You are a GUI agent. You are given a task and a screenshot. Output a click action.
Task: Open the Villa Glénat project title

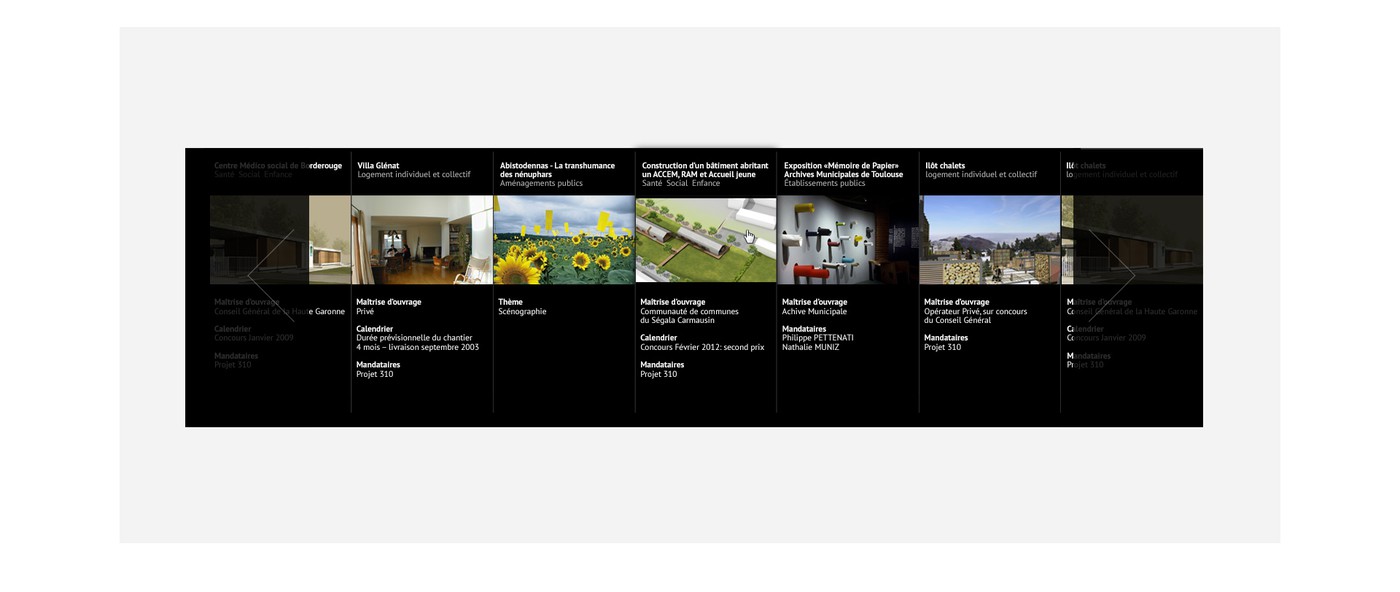378,166
